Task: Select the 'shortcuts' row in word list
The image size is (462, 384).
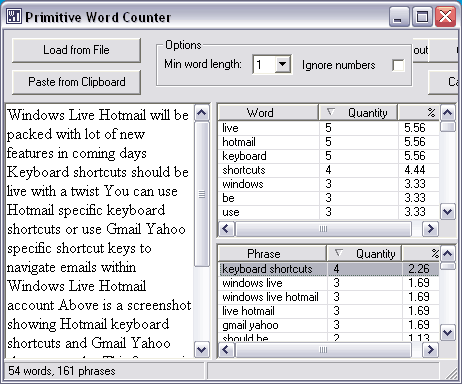Action: pyautogui.click(x=329, y=170)
